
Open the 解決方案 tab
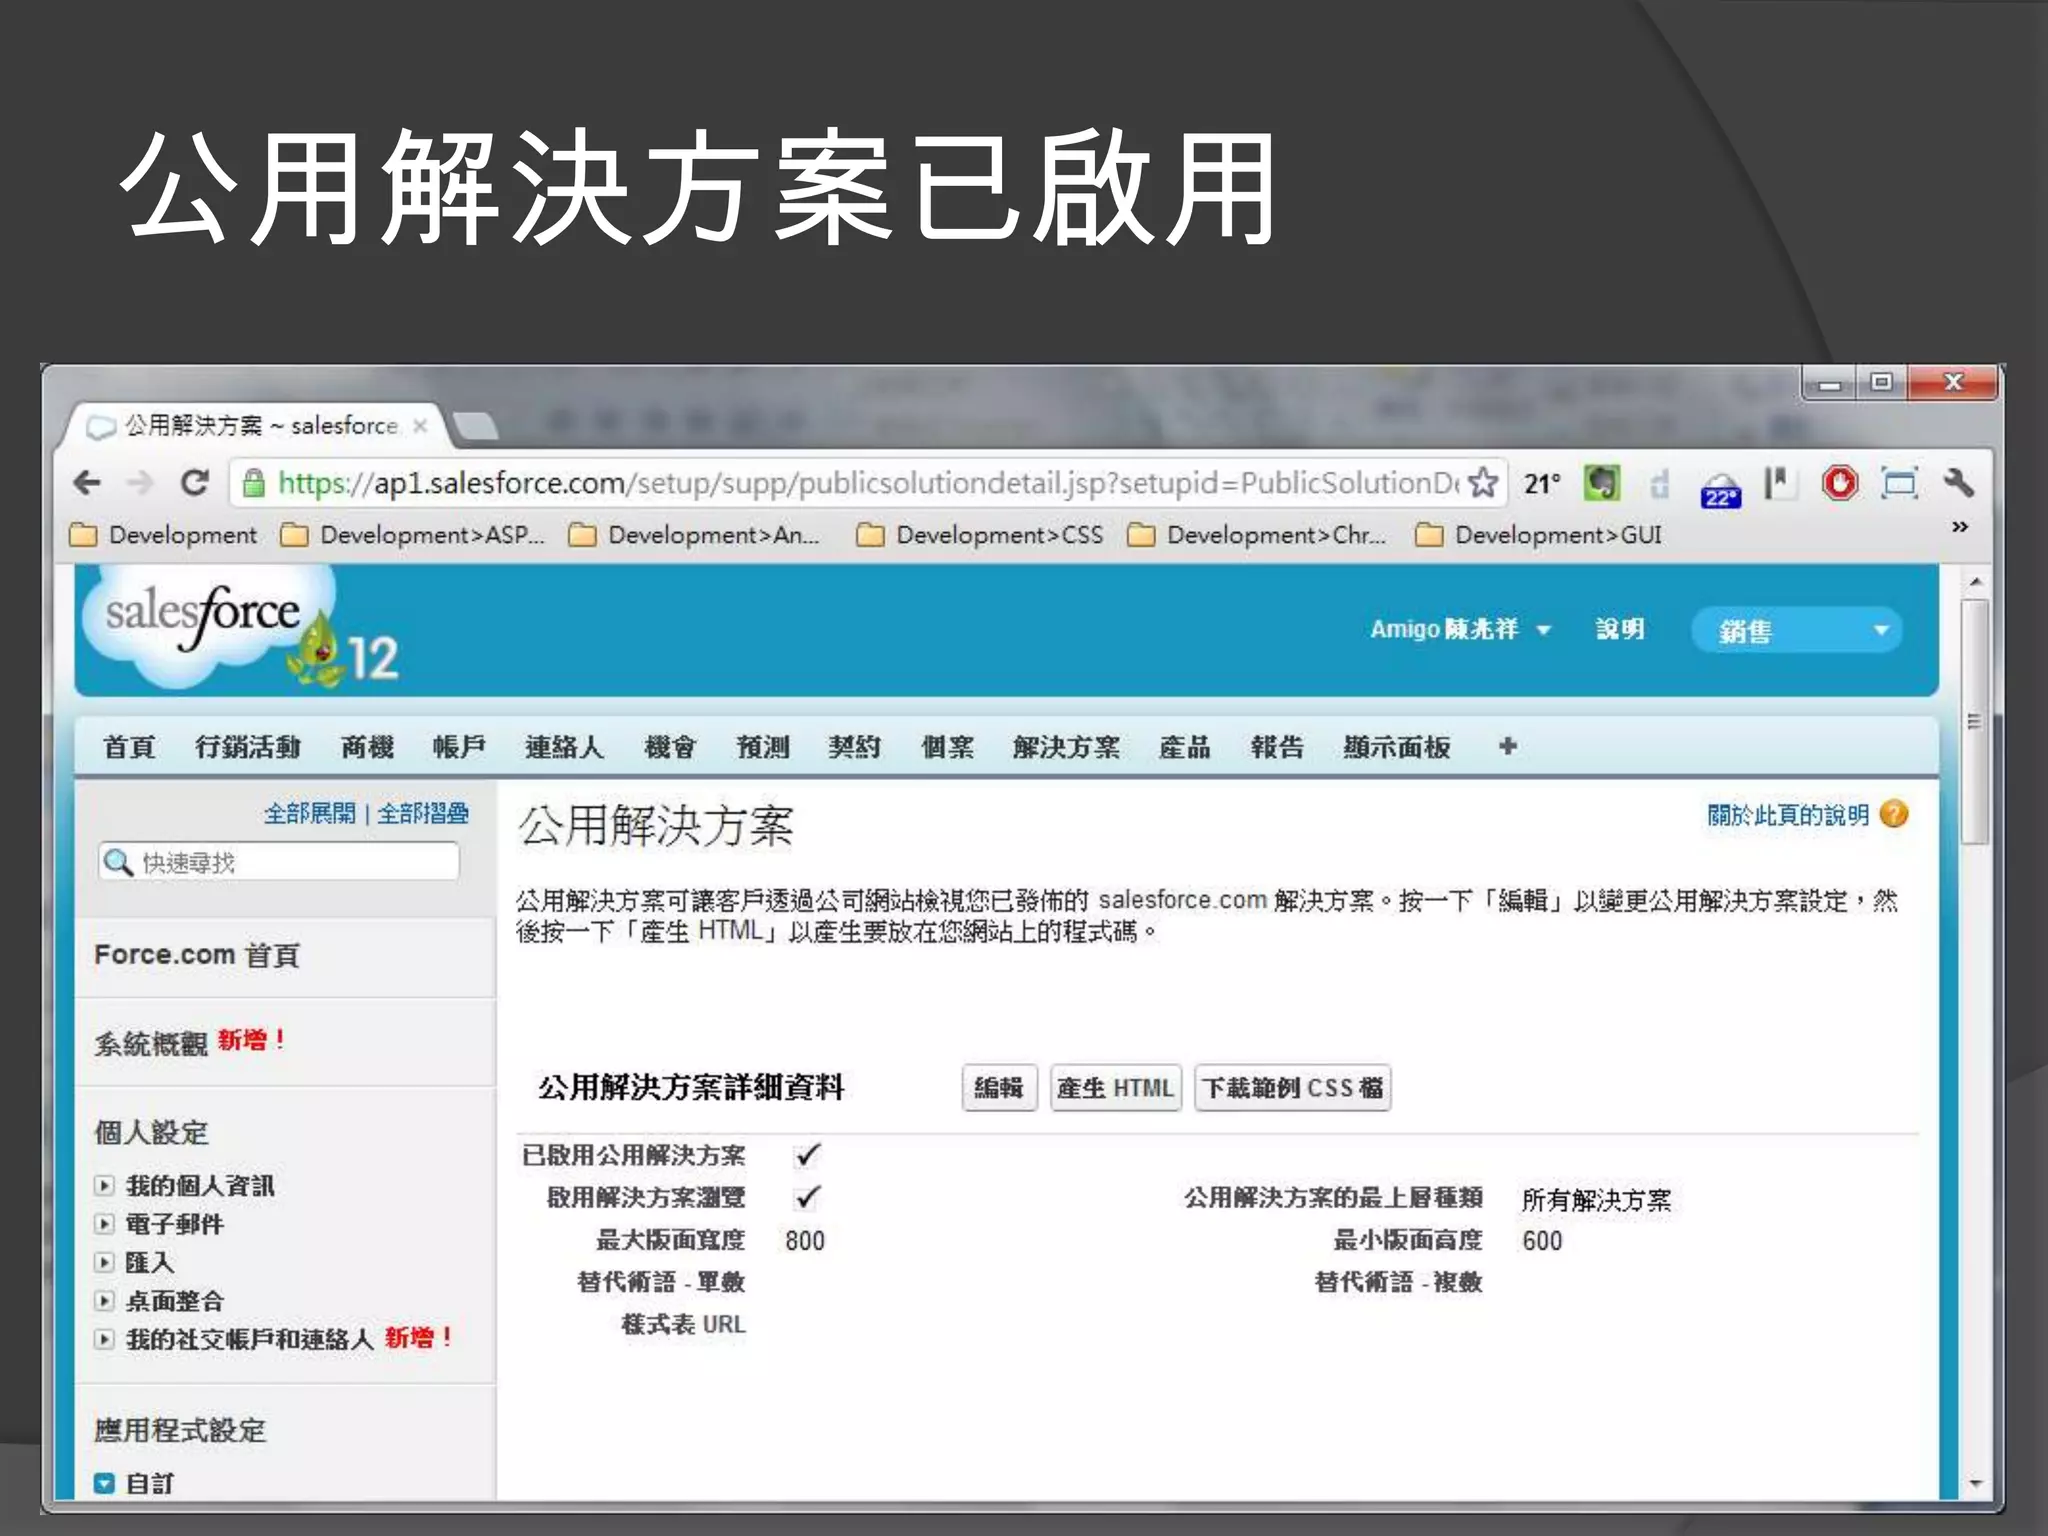(x=1066, y=747)
